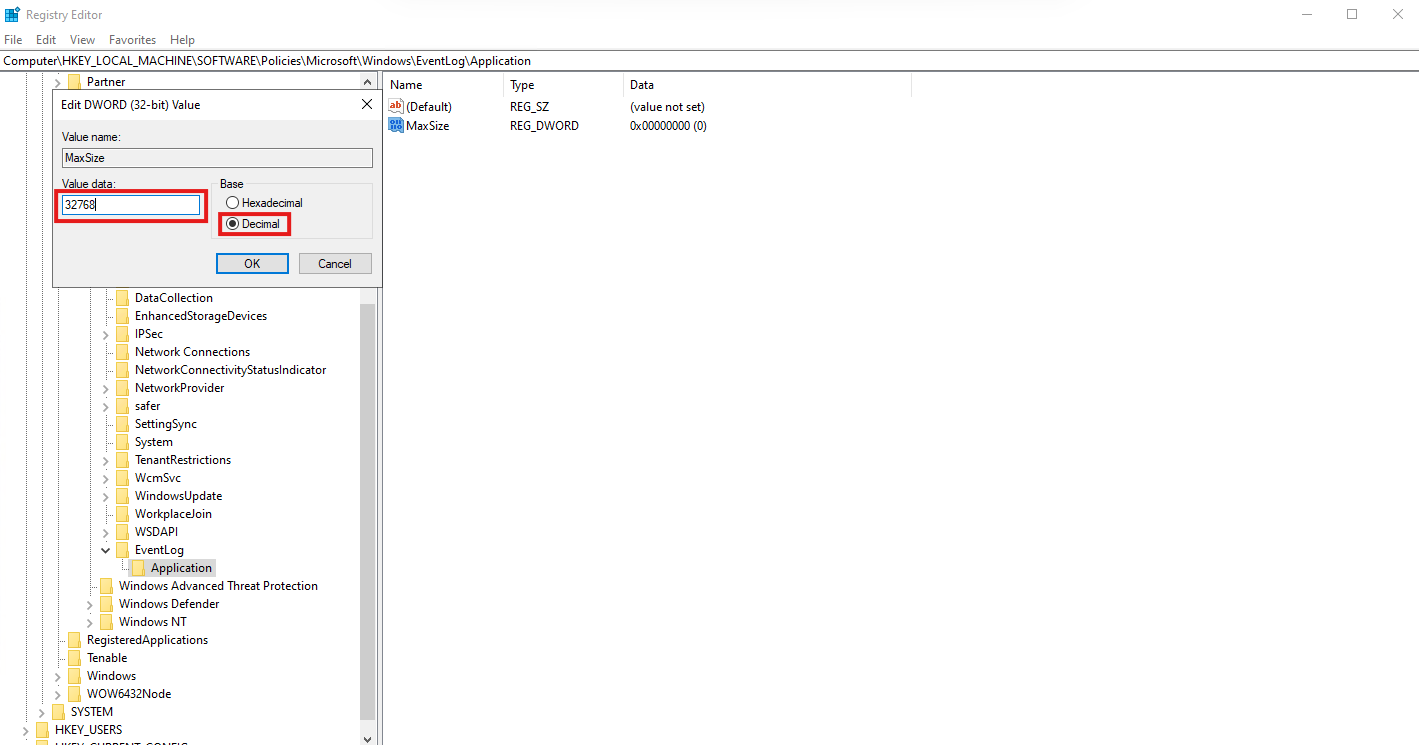Open the Edit menu
Screen dimensions: 1419x745
[46, 40]
